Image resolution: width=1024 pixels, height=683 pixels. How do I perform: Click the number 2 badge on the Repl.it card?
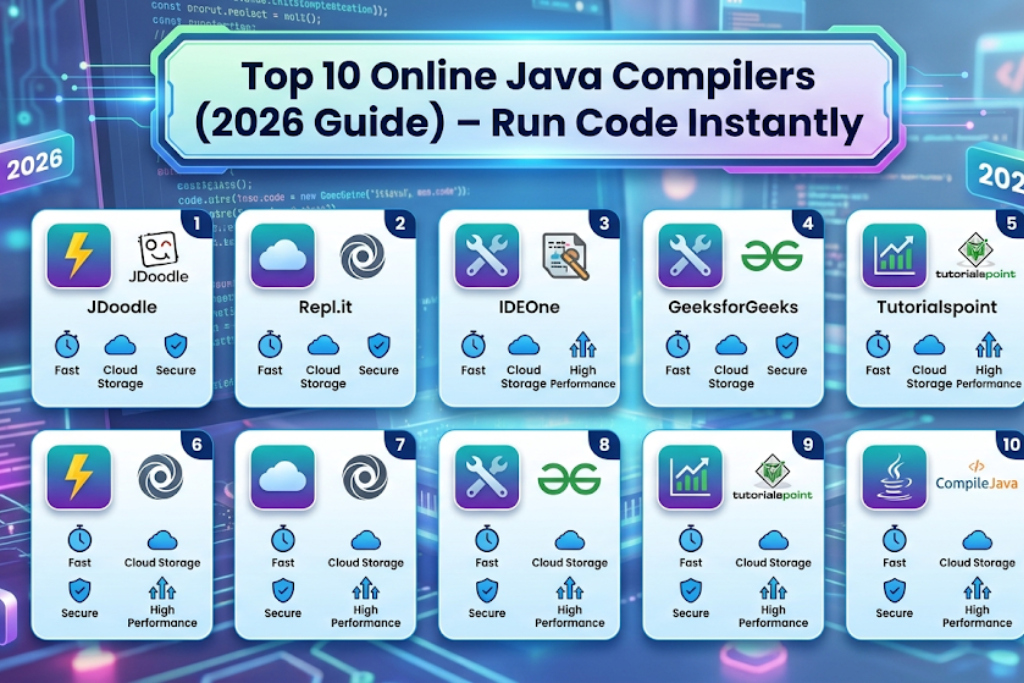tap(400, 224)
